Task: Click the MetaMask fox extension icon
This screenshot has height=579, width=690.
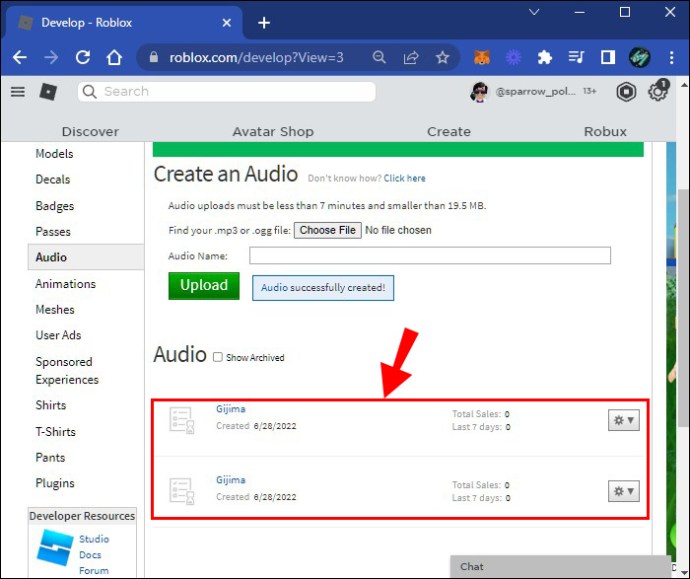Action: click(x=482, y=57)
